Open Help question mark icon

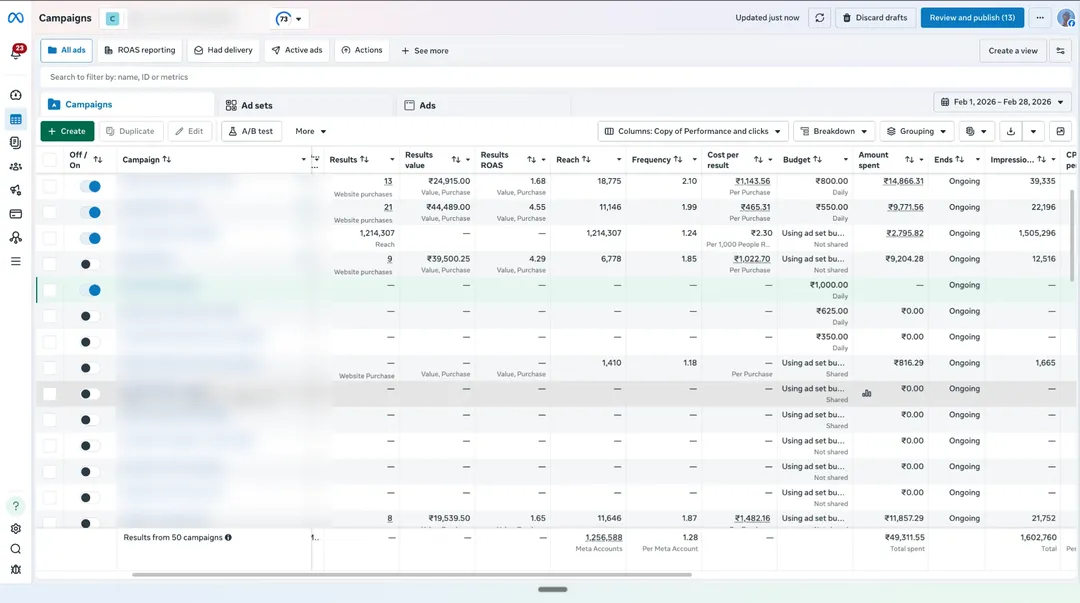(x=16, y=506)
